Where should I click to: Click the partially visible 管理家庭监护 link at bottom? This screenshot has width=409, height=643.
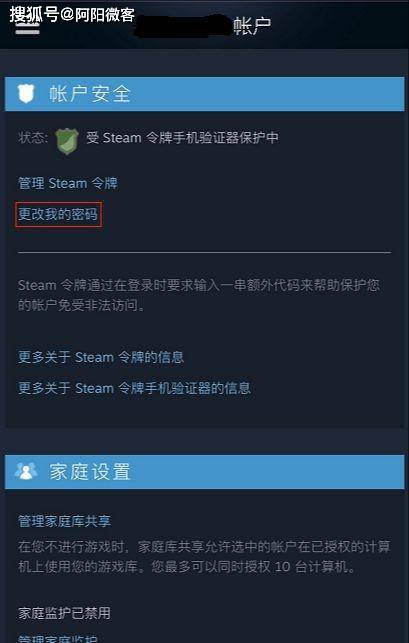pyautogui.click(x=58, y=638)
